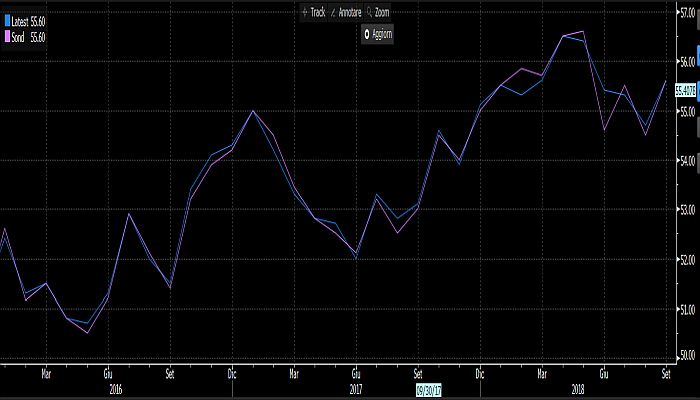Select the 2016 year label on time axis
This screenshot has height=400, width=700.
(116, 388)
